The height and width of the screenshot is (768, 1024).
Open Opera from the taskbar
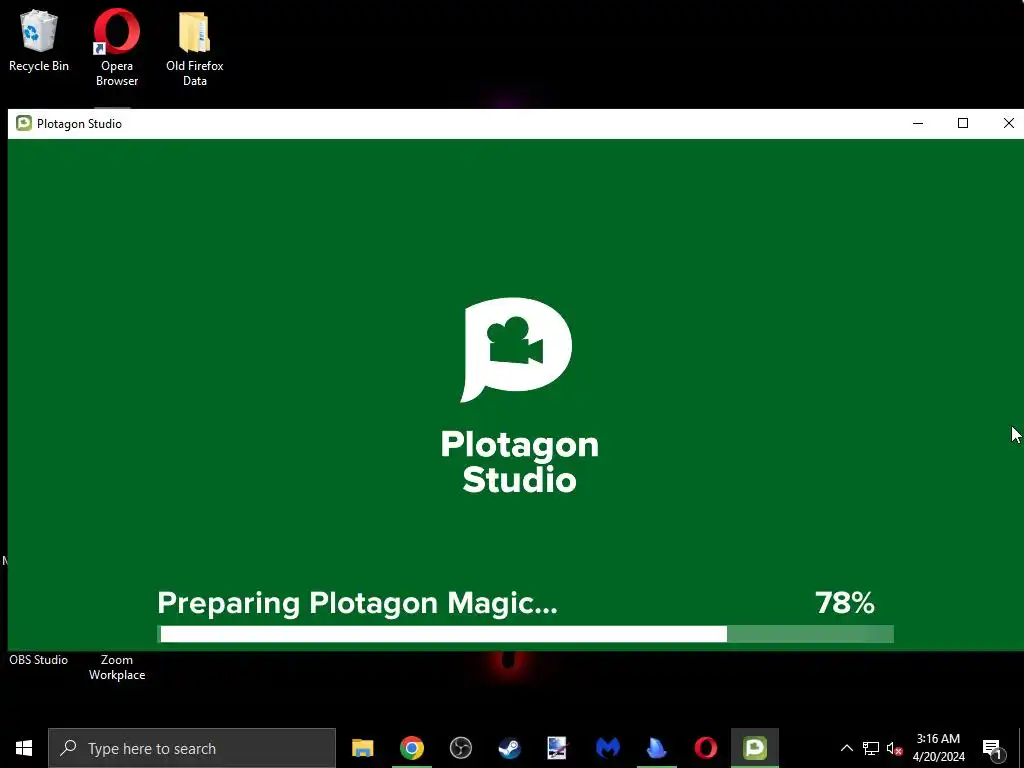pyautogui.click(x=705, y=748)
